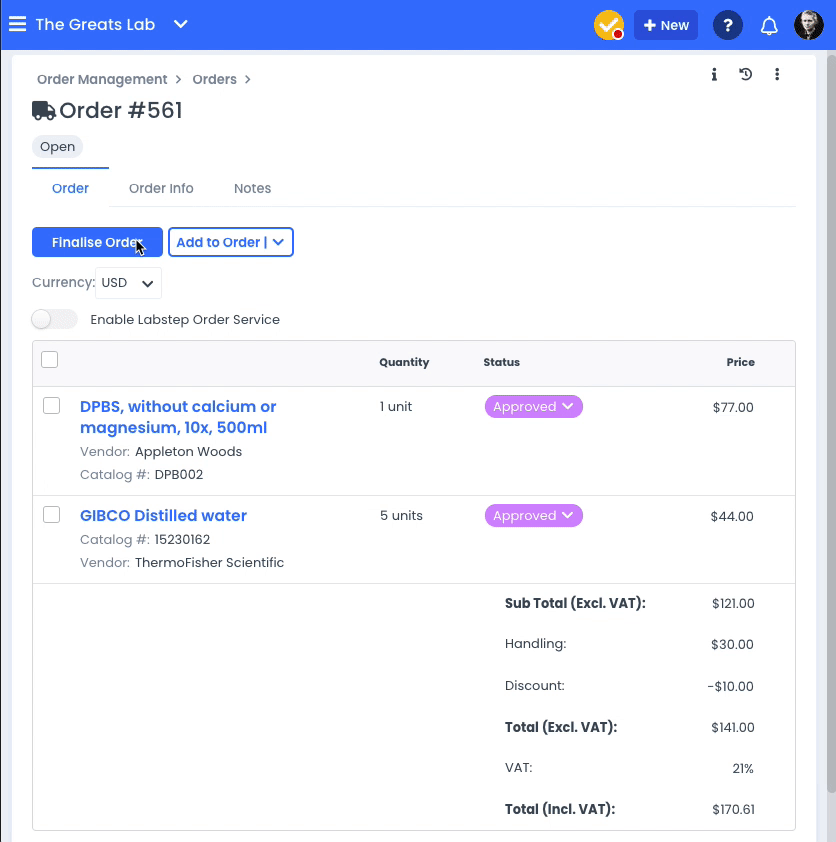
Task: Select the GIBCO Distilled water checkbox
Action: (x=52, y=514)
